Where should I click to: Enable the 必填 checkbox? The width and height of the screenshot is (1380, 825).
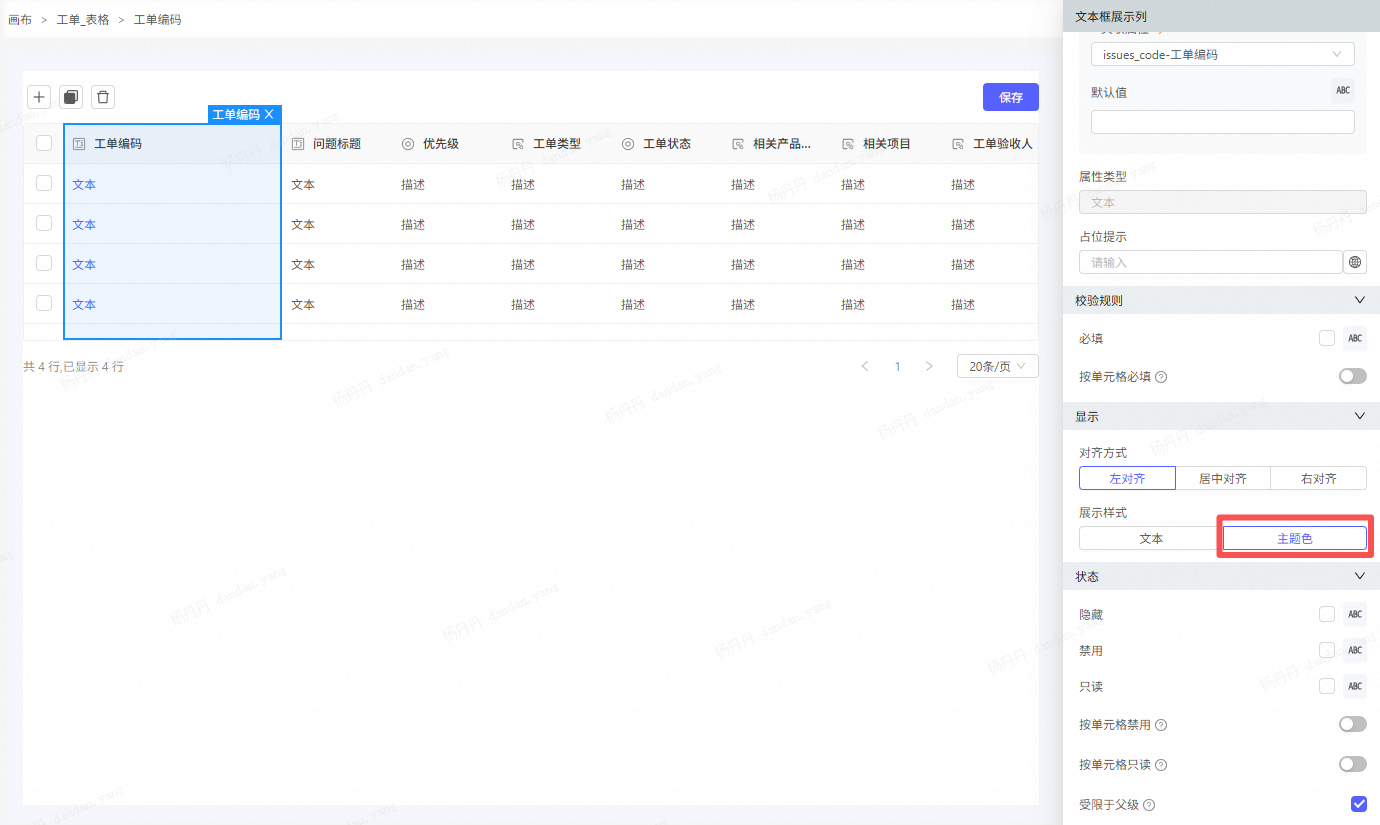(x=1327, y=338)
